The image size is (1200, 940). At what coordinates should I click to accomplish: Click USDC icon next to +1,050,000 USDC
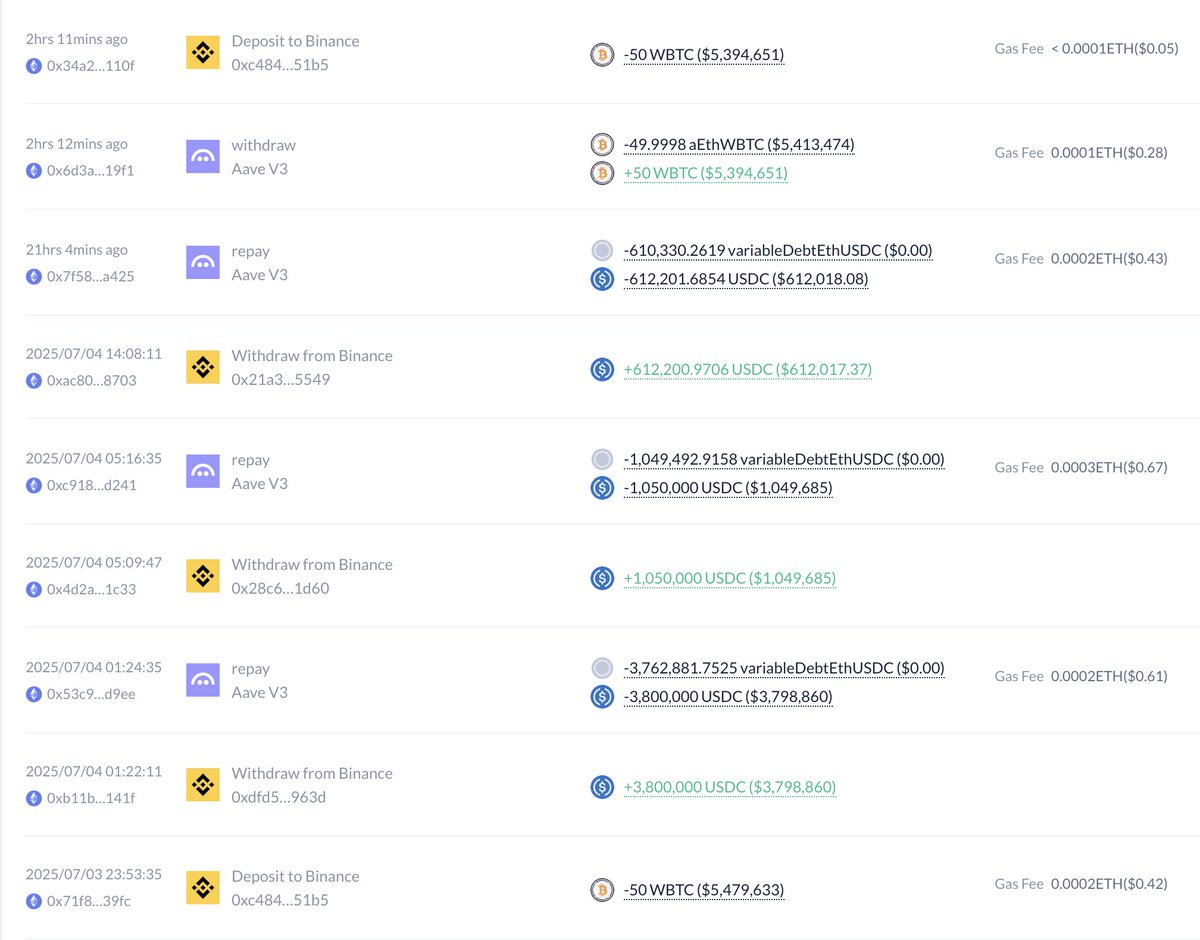(602, 578)
